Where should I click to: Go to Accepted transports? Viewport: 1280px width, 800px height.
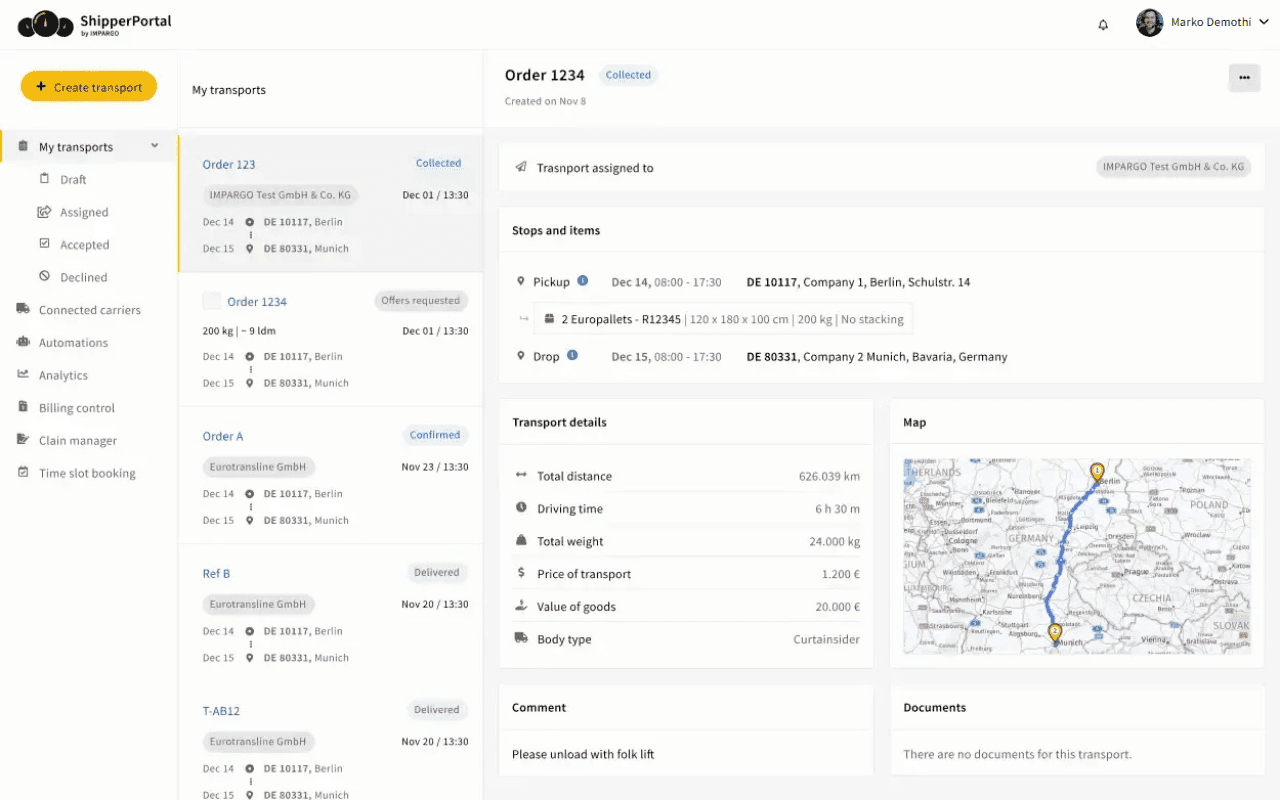pyautogui.click(x=84, y=245)
